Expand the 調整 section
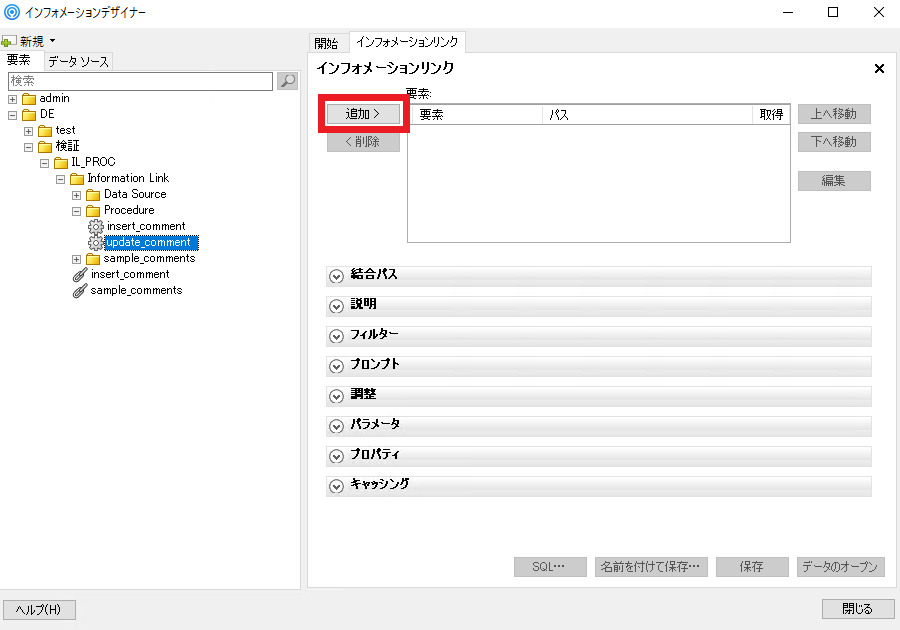Viewport: 900px width, 630px height. click(336, 396)
